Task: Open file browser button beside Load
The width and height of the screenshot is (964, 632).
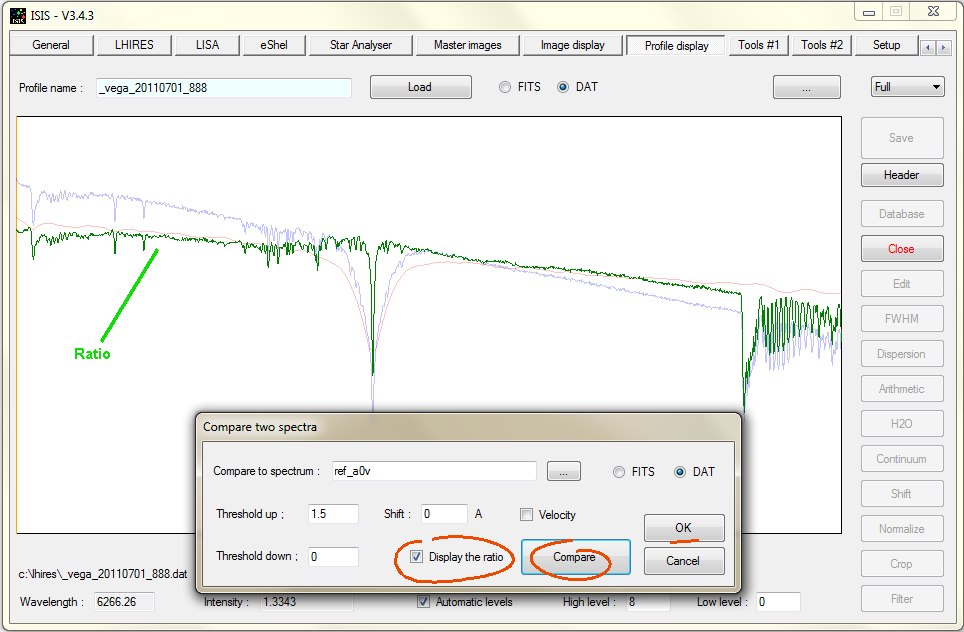Action: tap(806, 87)
